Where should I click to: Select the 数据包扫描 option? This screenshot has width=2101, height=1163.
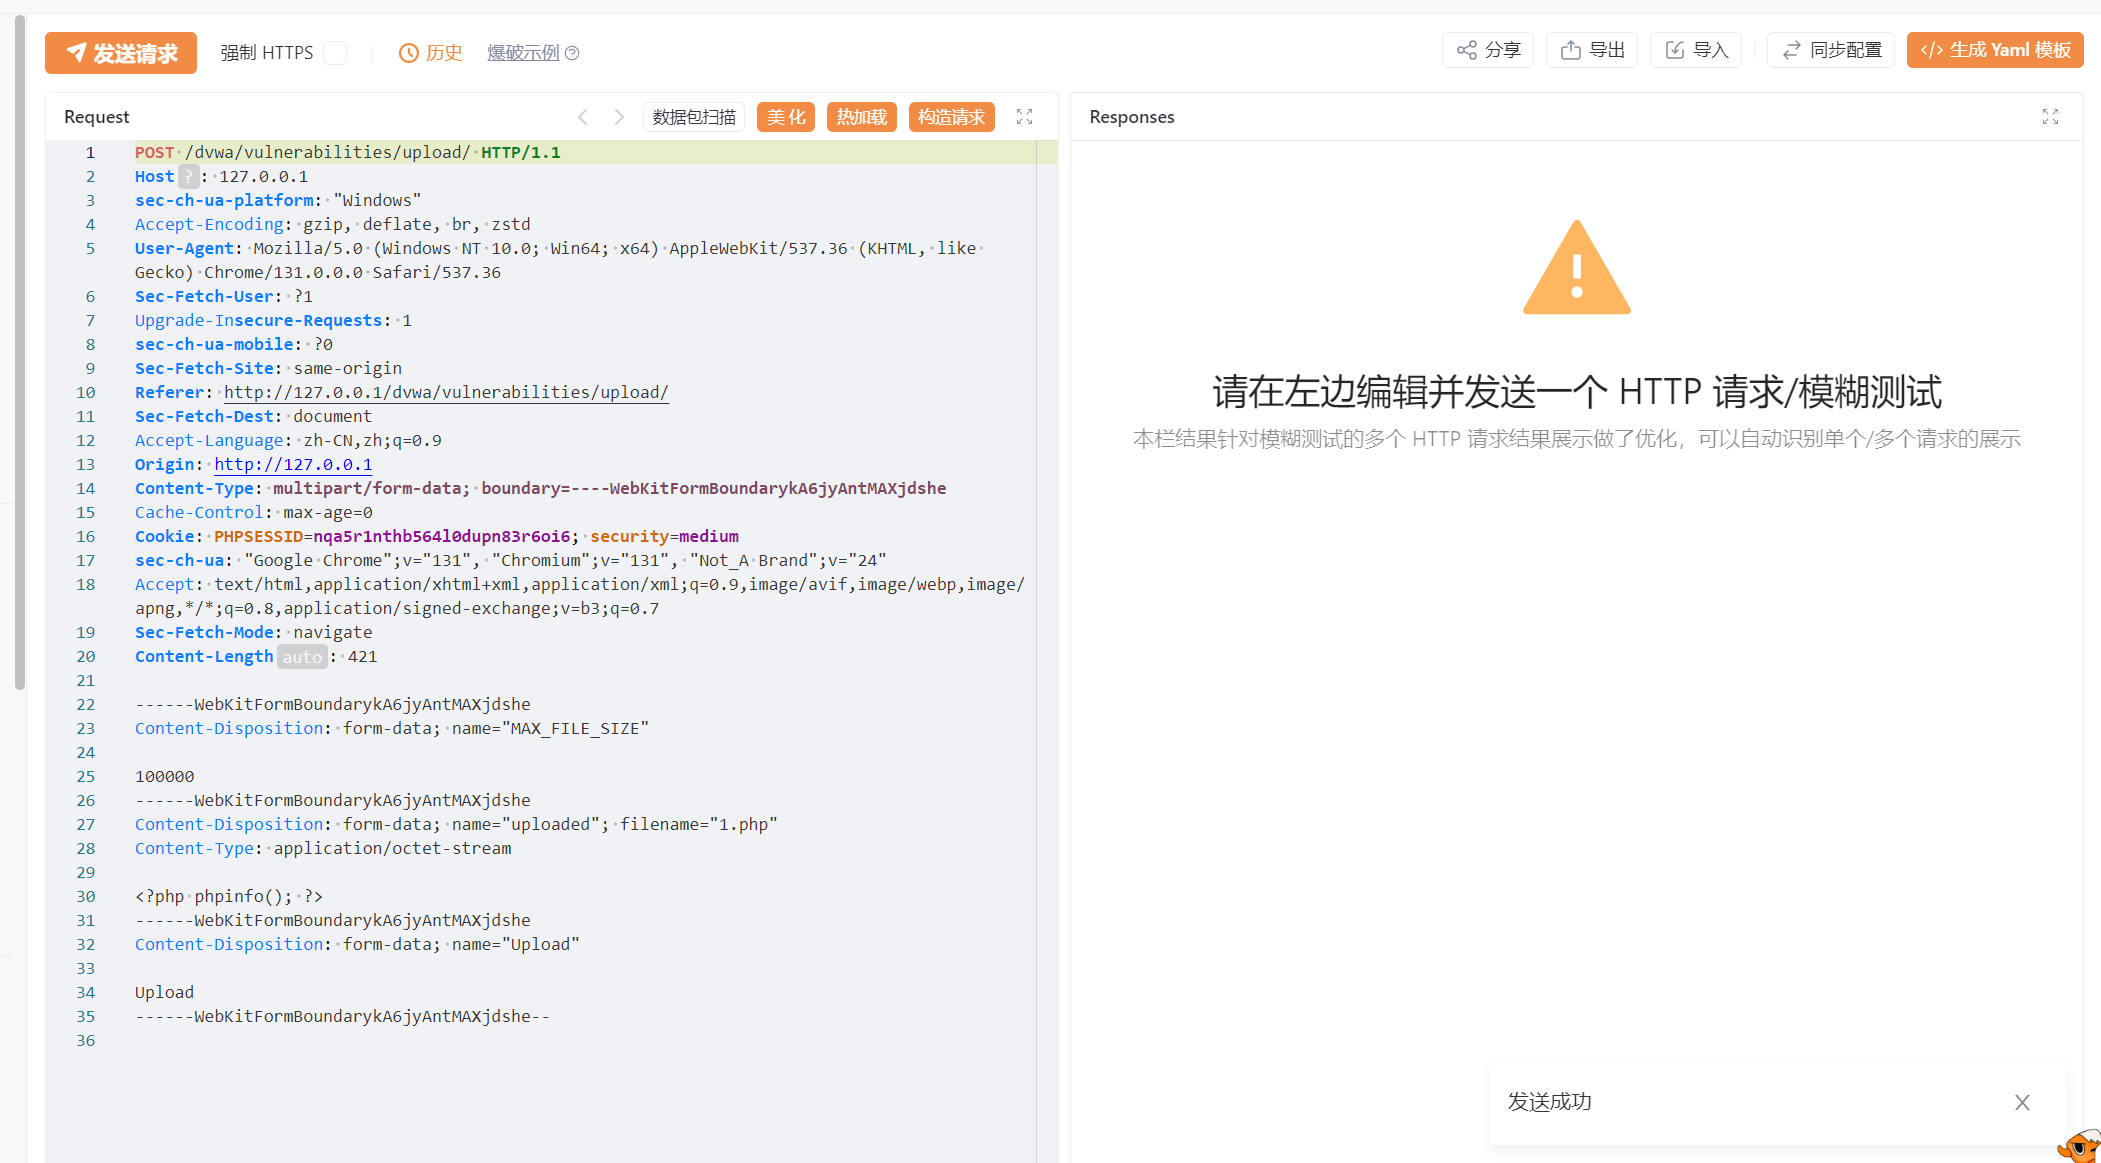click(694, 117)
